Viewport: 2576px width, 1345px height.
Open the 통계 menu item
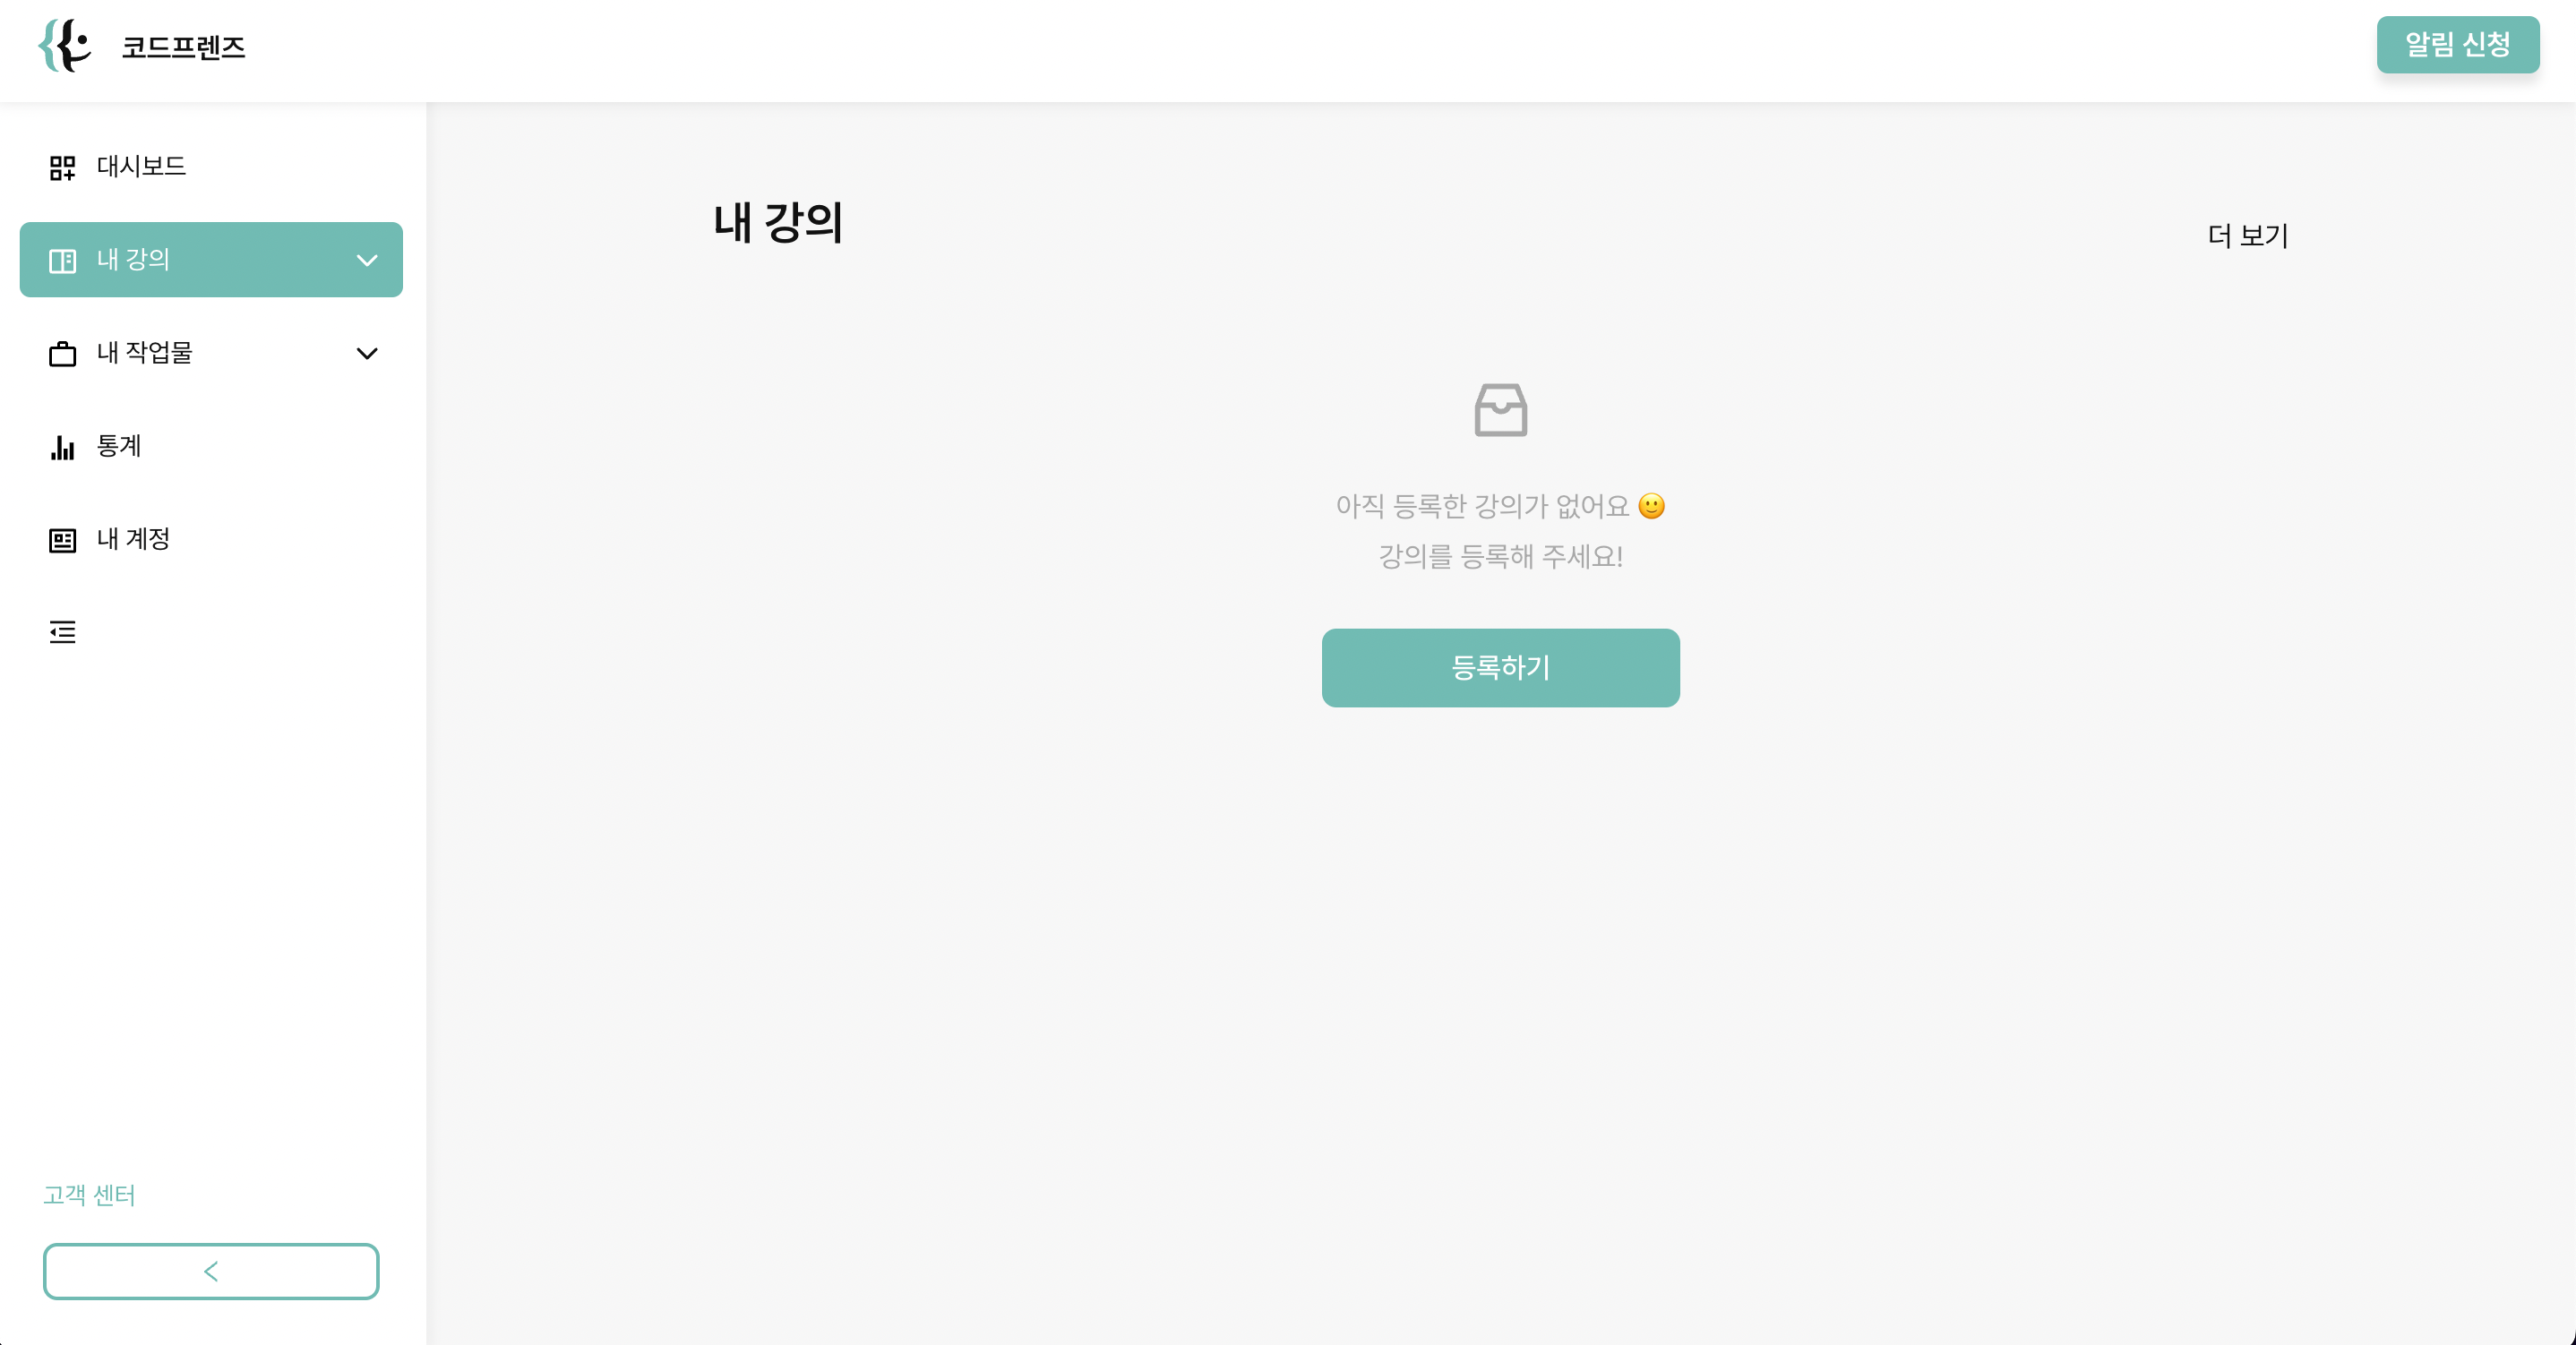pos(211,446)
